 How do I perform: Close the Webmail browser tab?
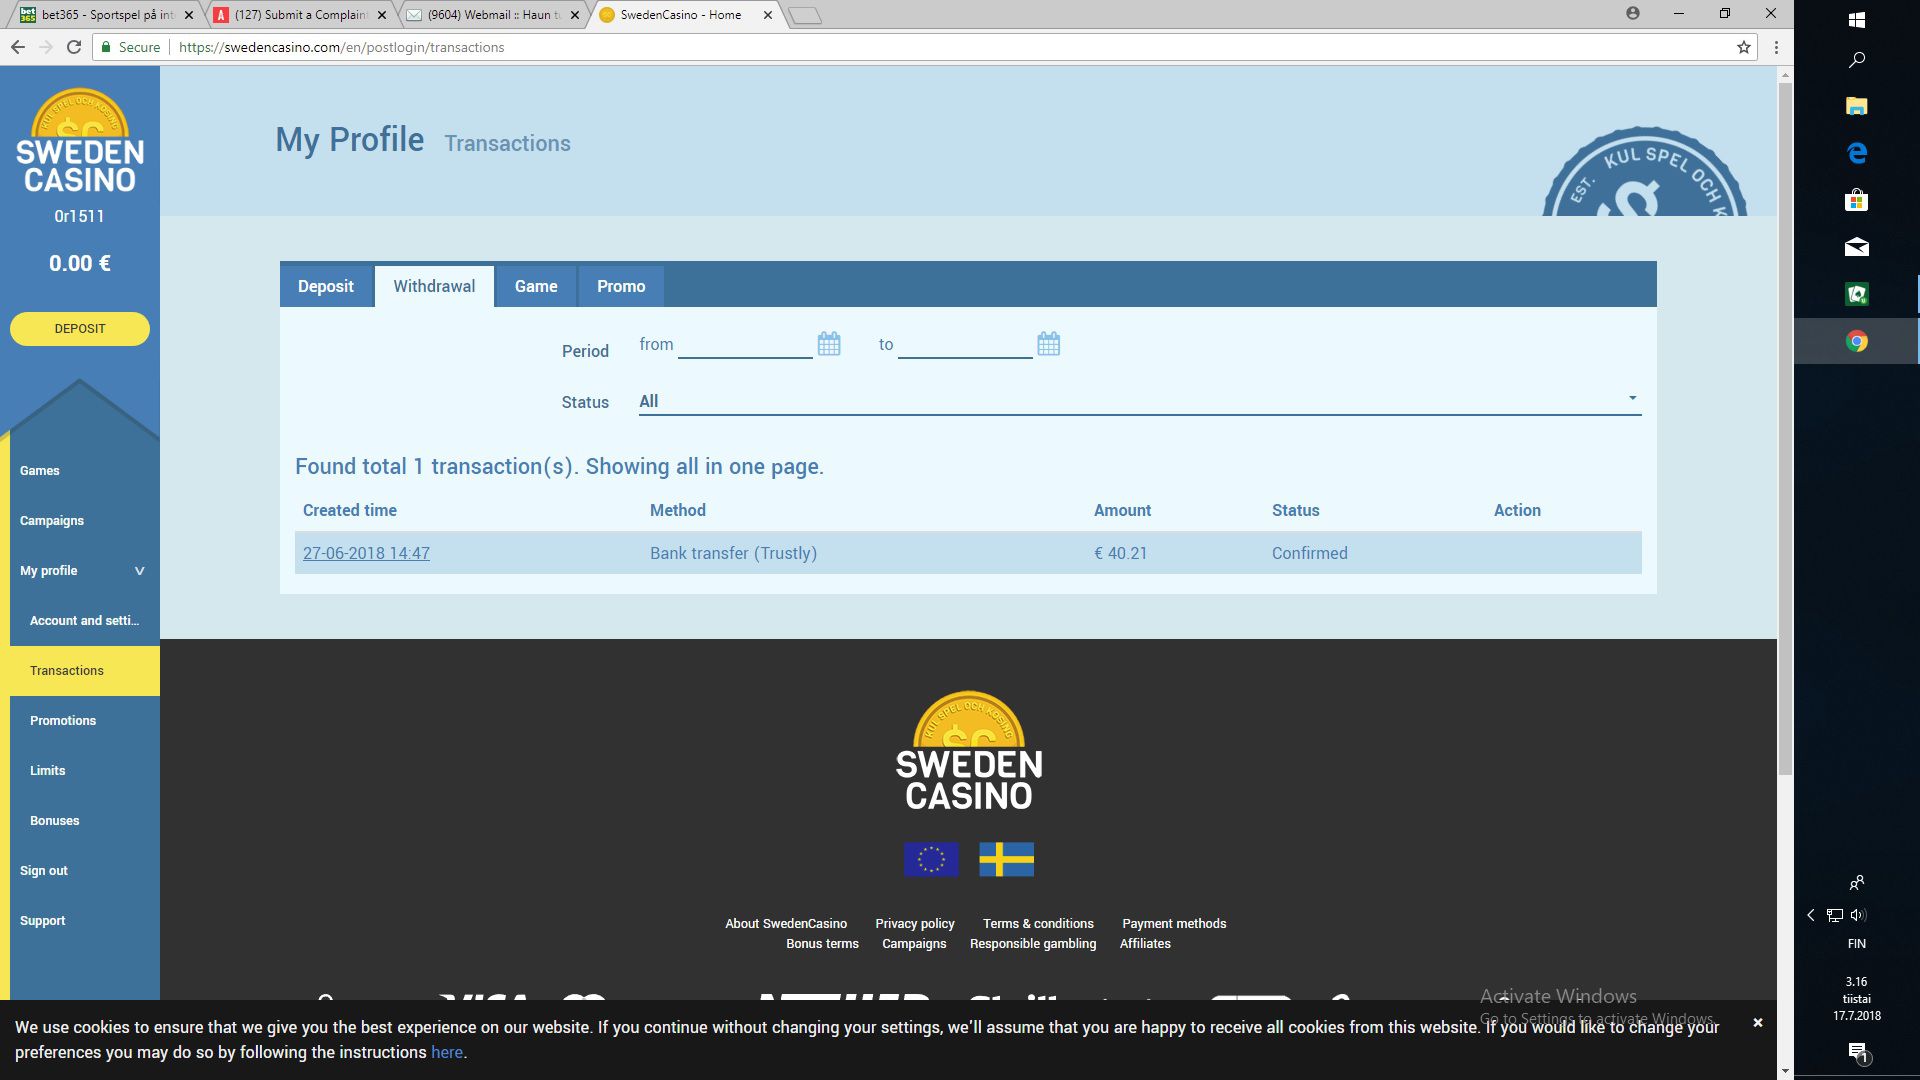[575, 15]
